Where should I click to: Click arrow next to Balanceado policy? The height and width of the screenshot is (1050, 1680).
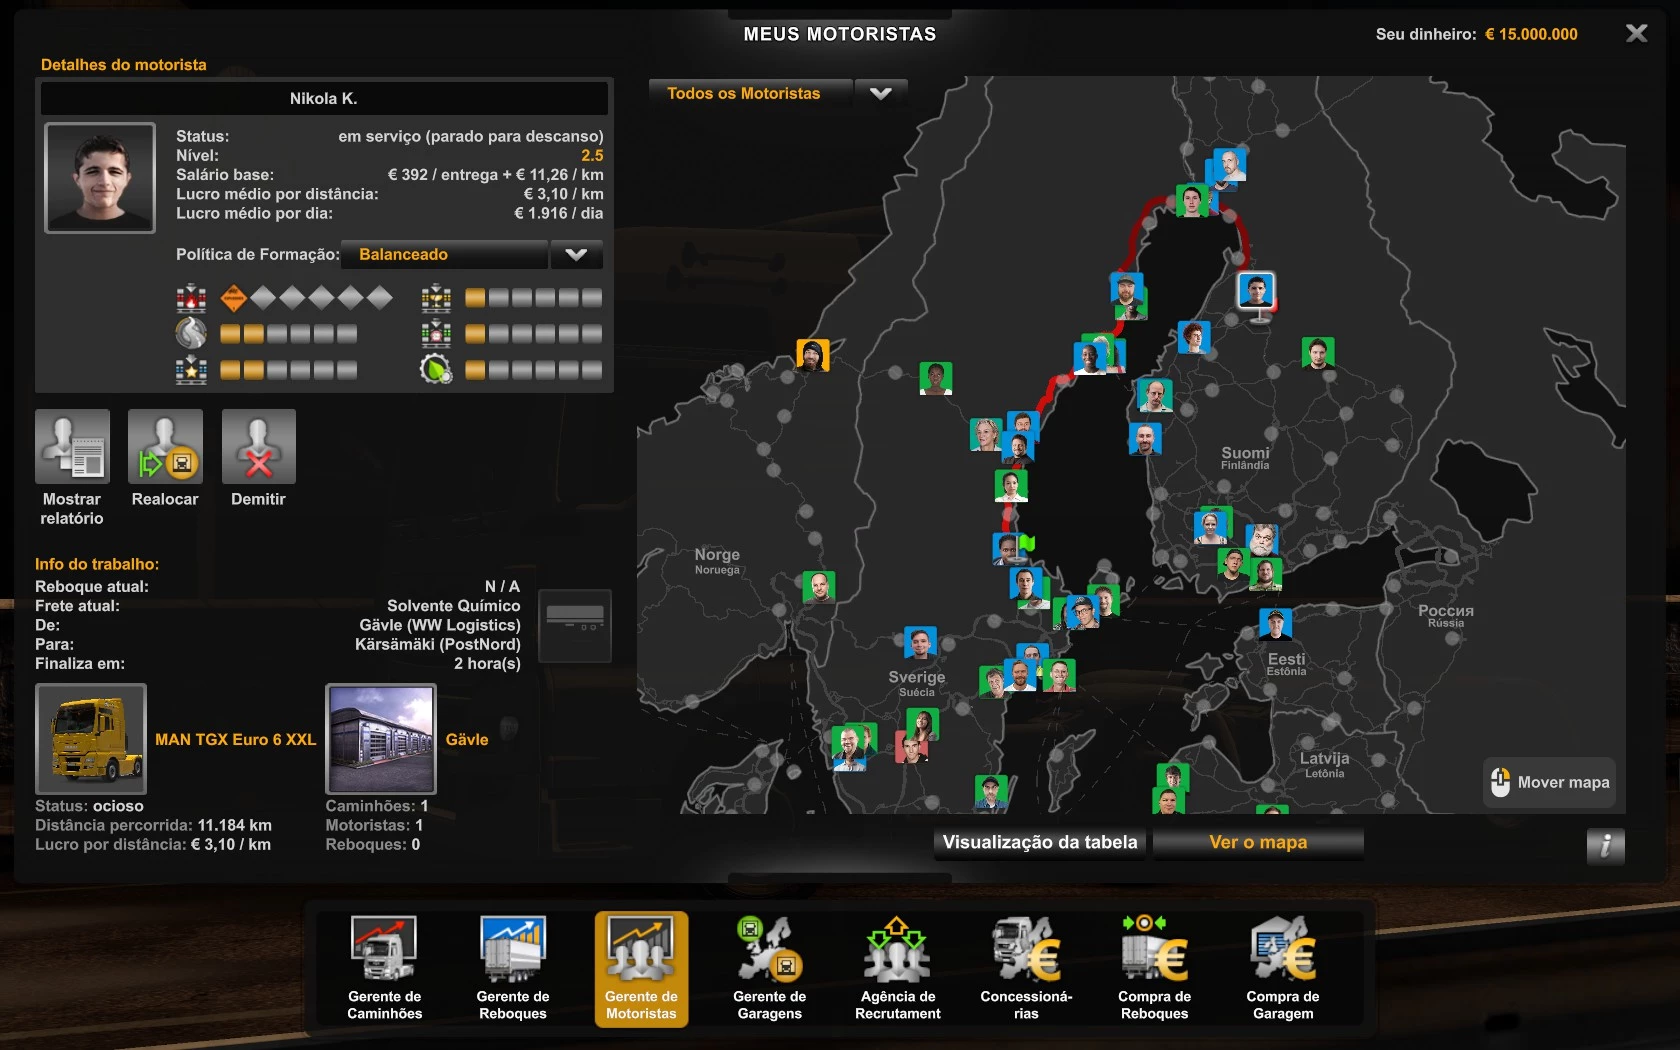[576, 255]
